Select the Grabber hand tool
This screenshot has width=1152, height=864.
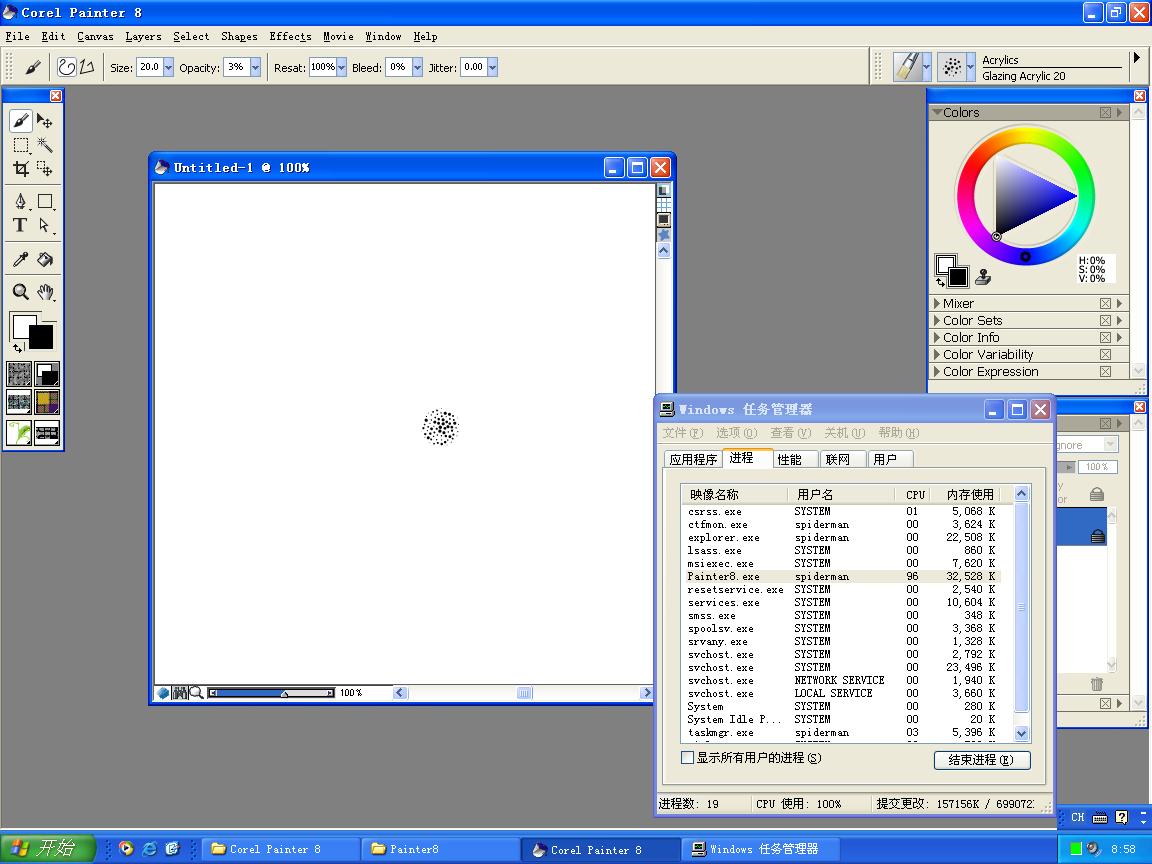point(45,292)
